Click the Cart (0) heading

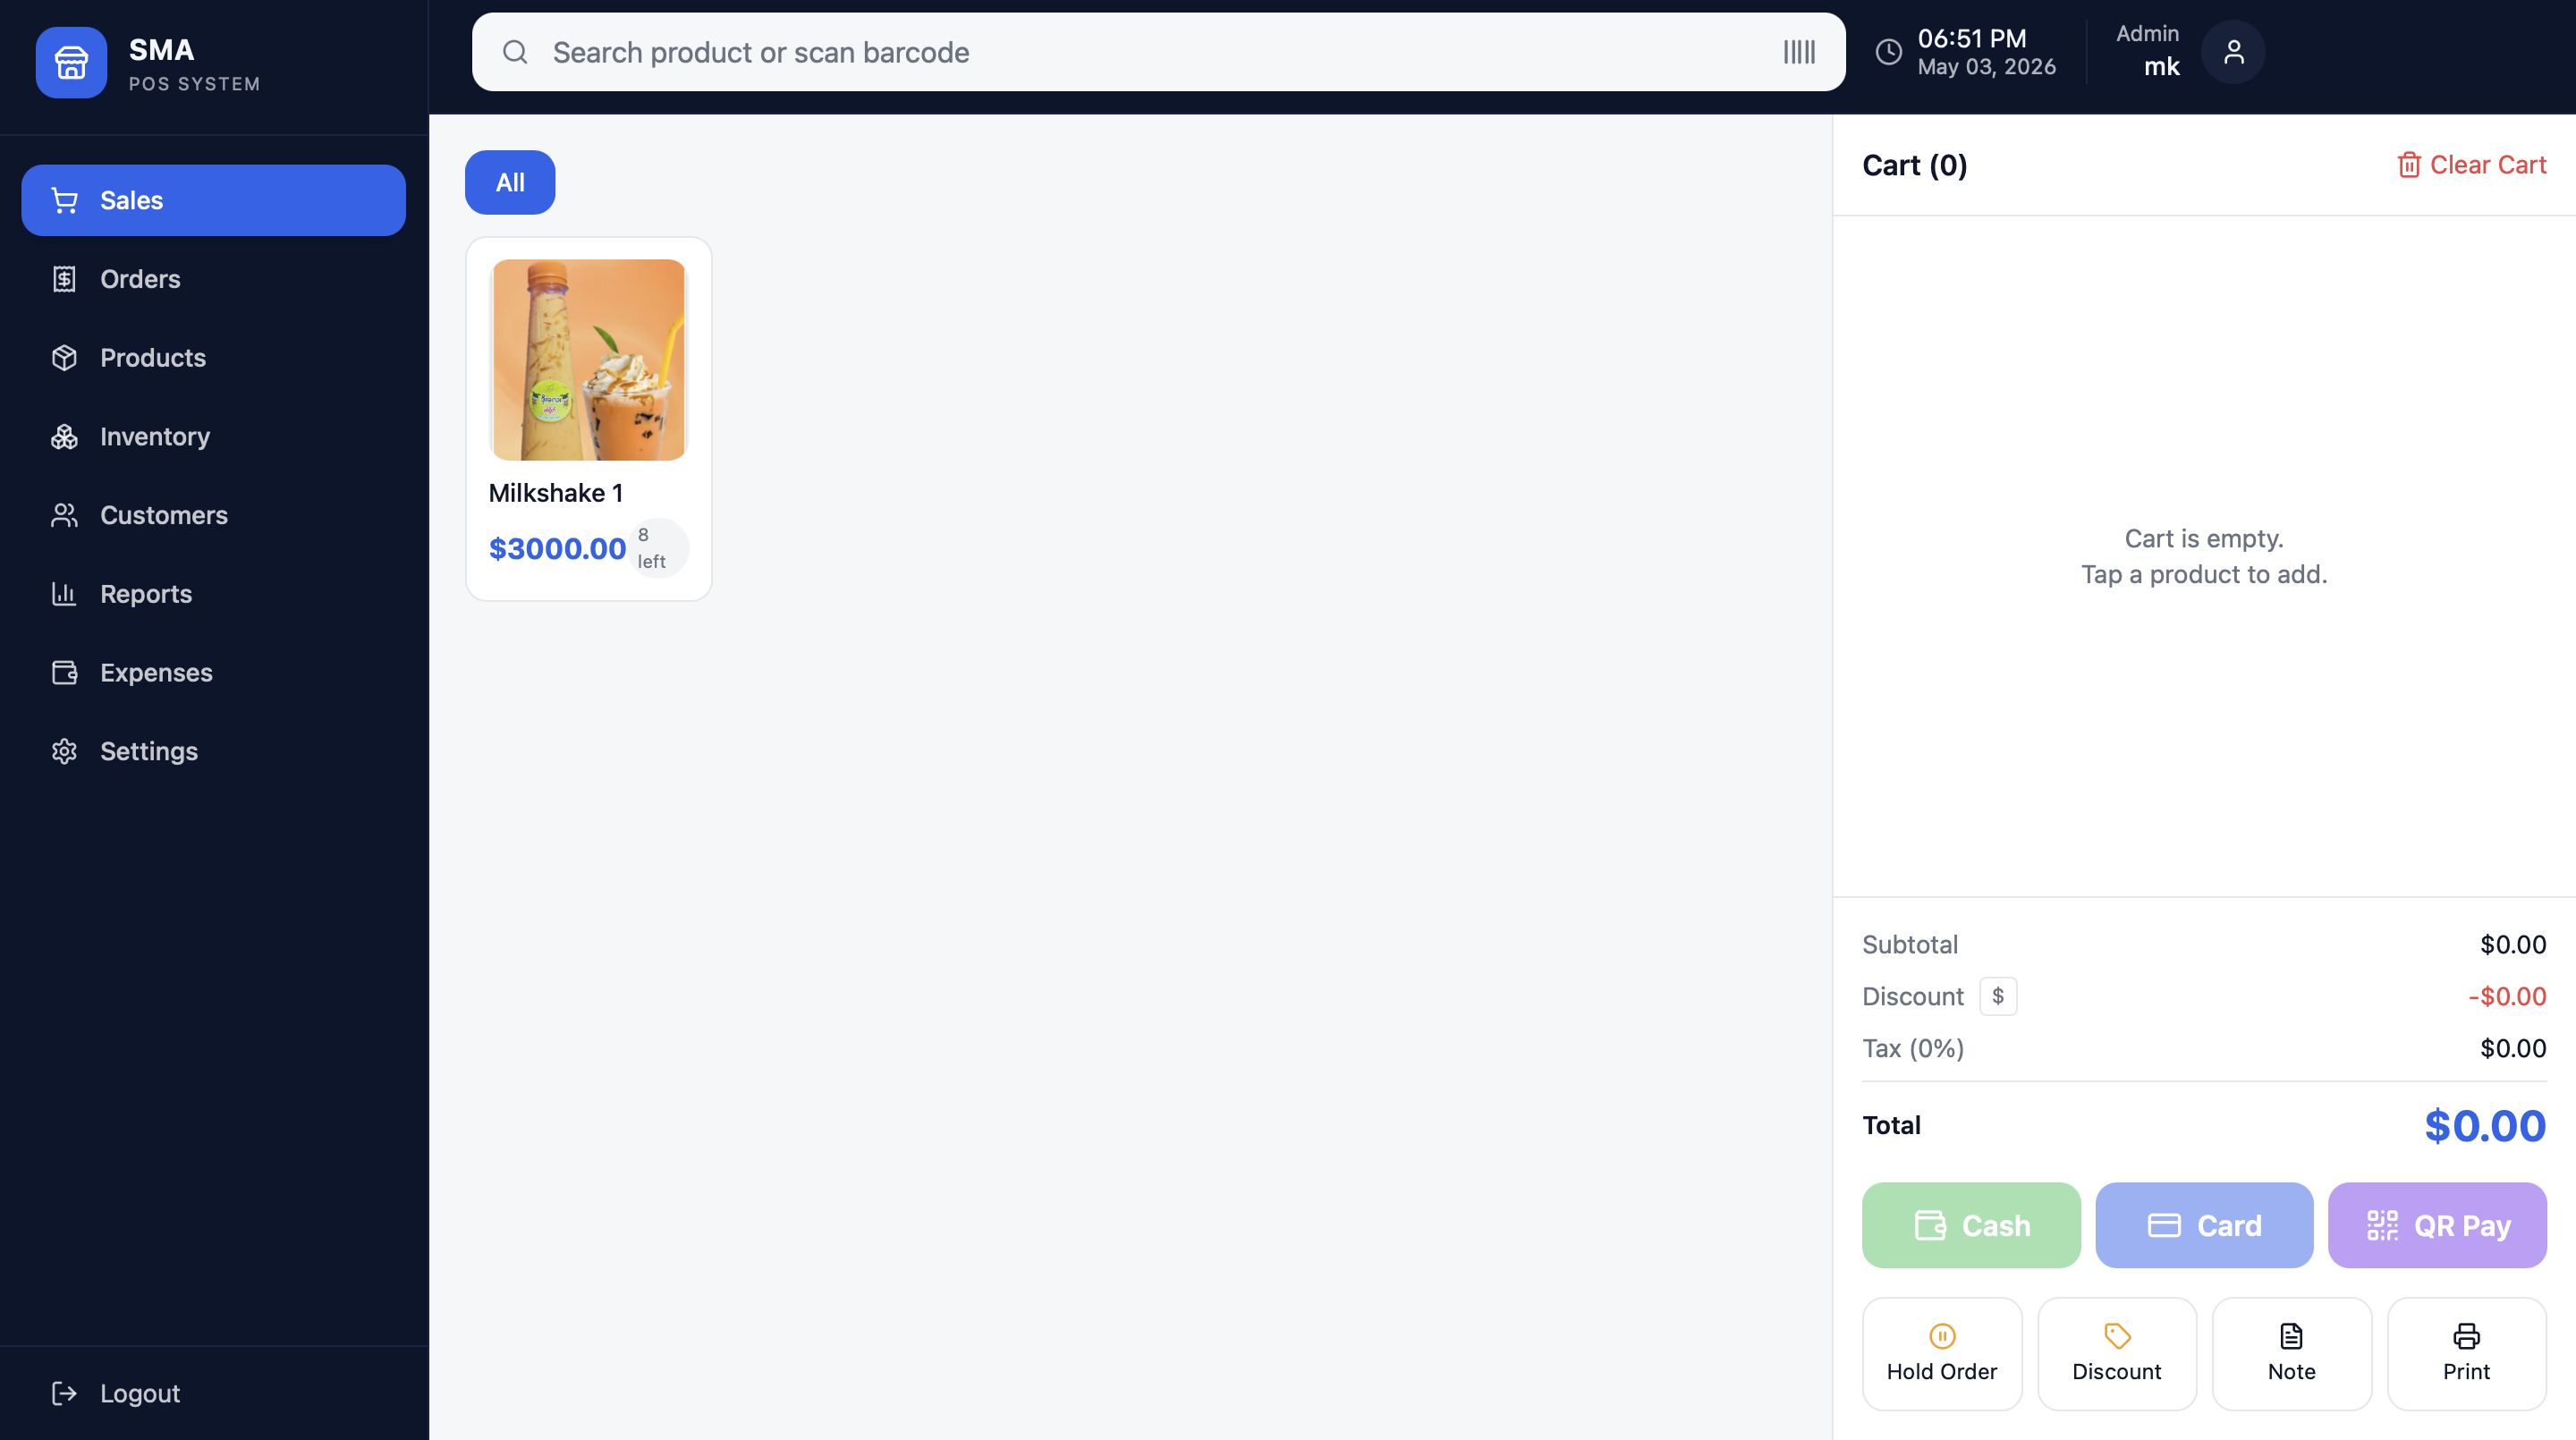tap(1914, 165)
